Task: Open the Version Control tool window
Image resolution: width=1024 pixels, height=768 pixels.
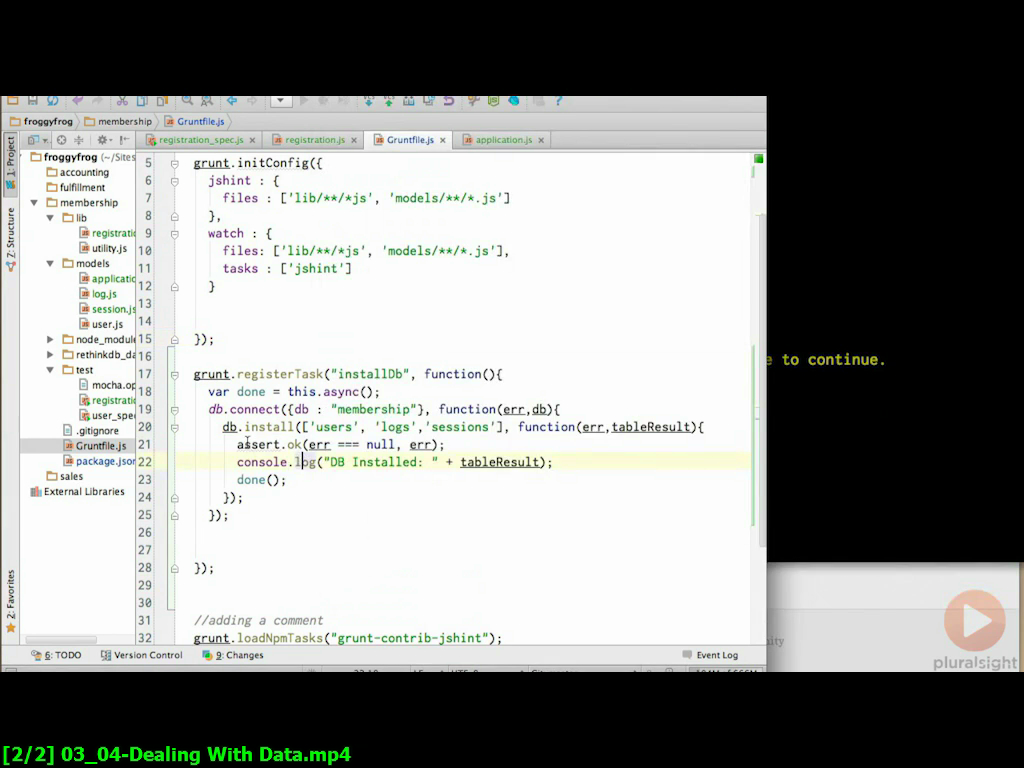Action: [x=142, y=655]
